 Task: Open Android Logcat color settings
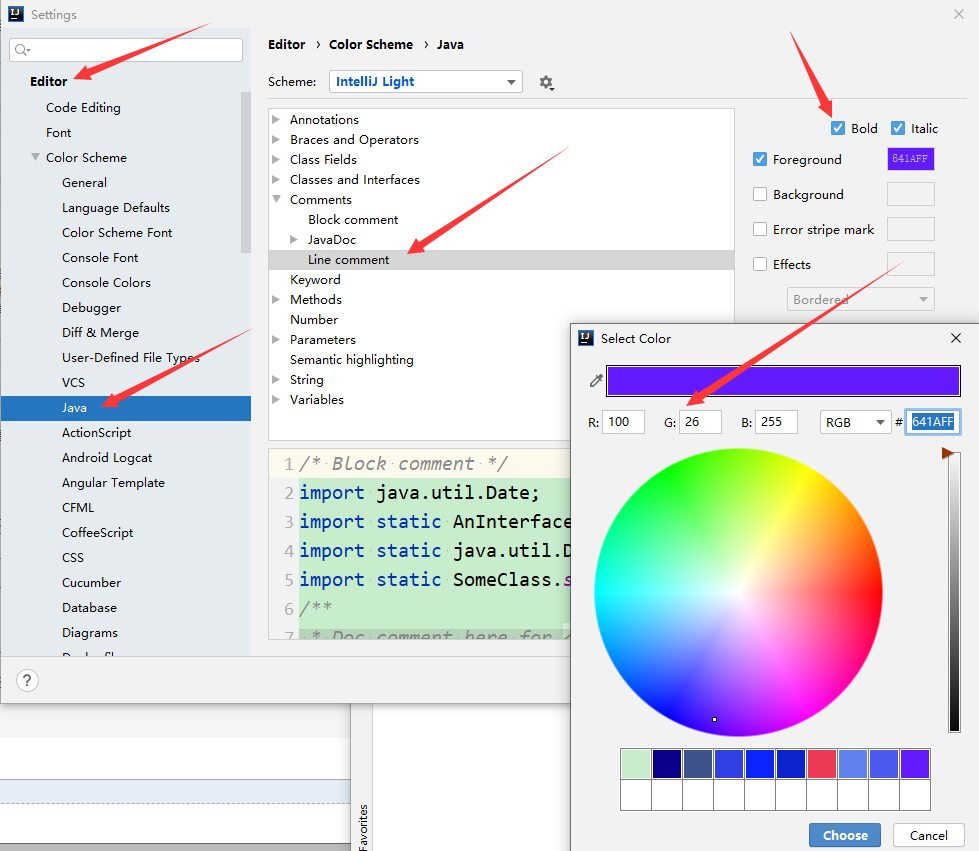coord(107,458)
